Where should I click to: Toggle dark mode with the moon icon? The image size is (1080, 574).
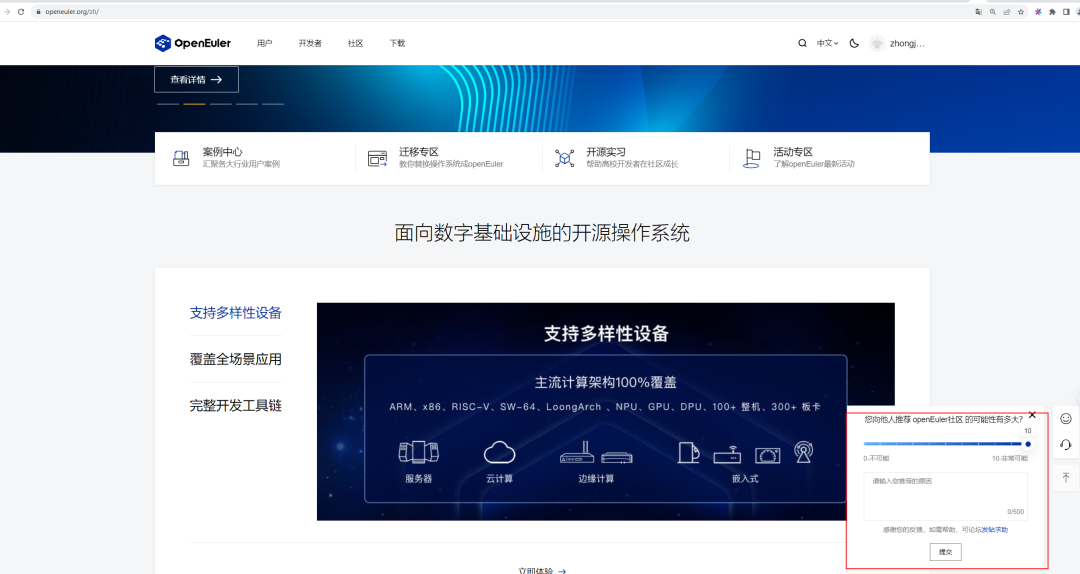(854, 43)
